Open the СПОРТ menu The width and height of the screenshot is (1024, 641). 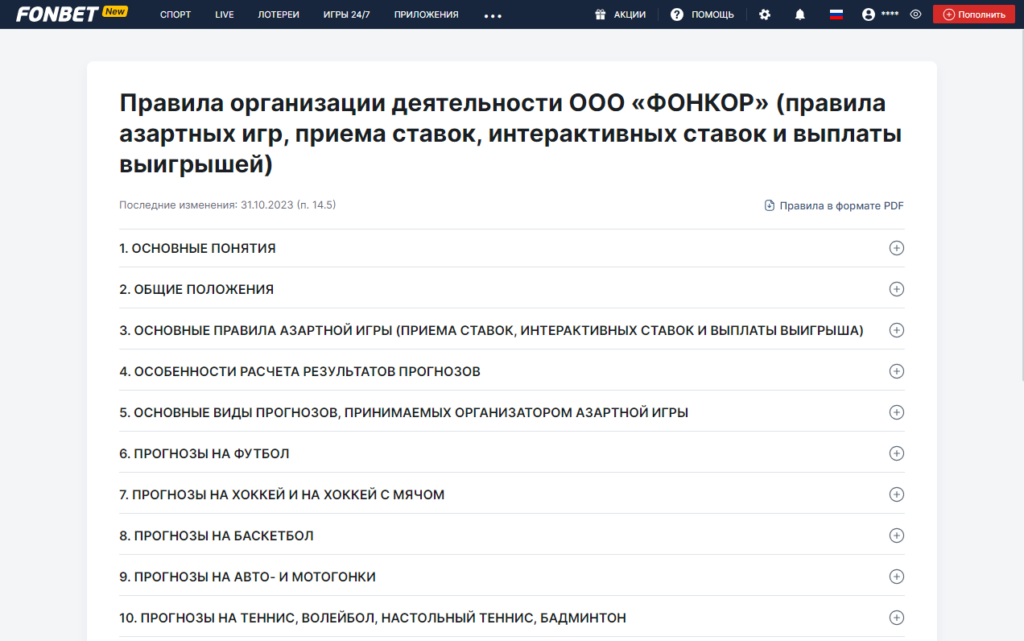pos(175,14)
